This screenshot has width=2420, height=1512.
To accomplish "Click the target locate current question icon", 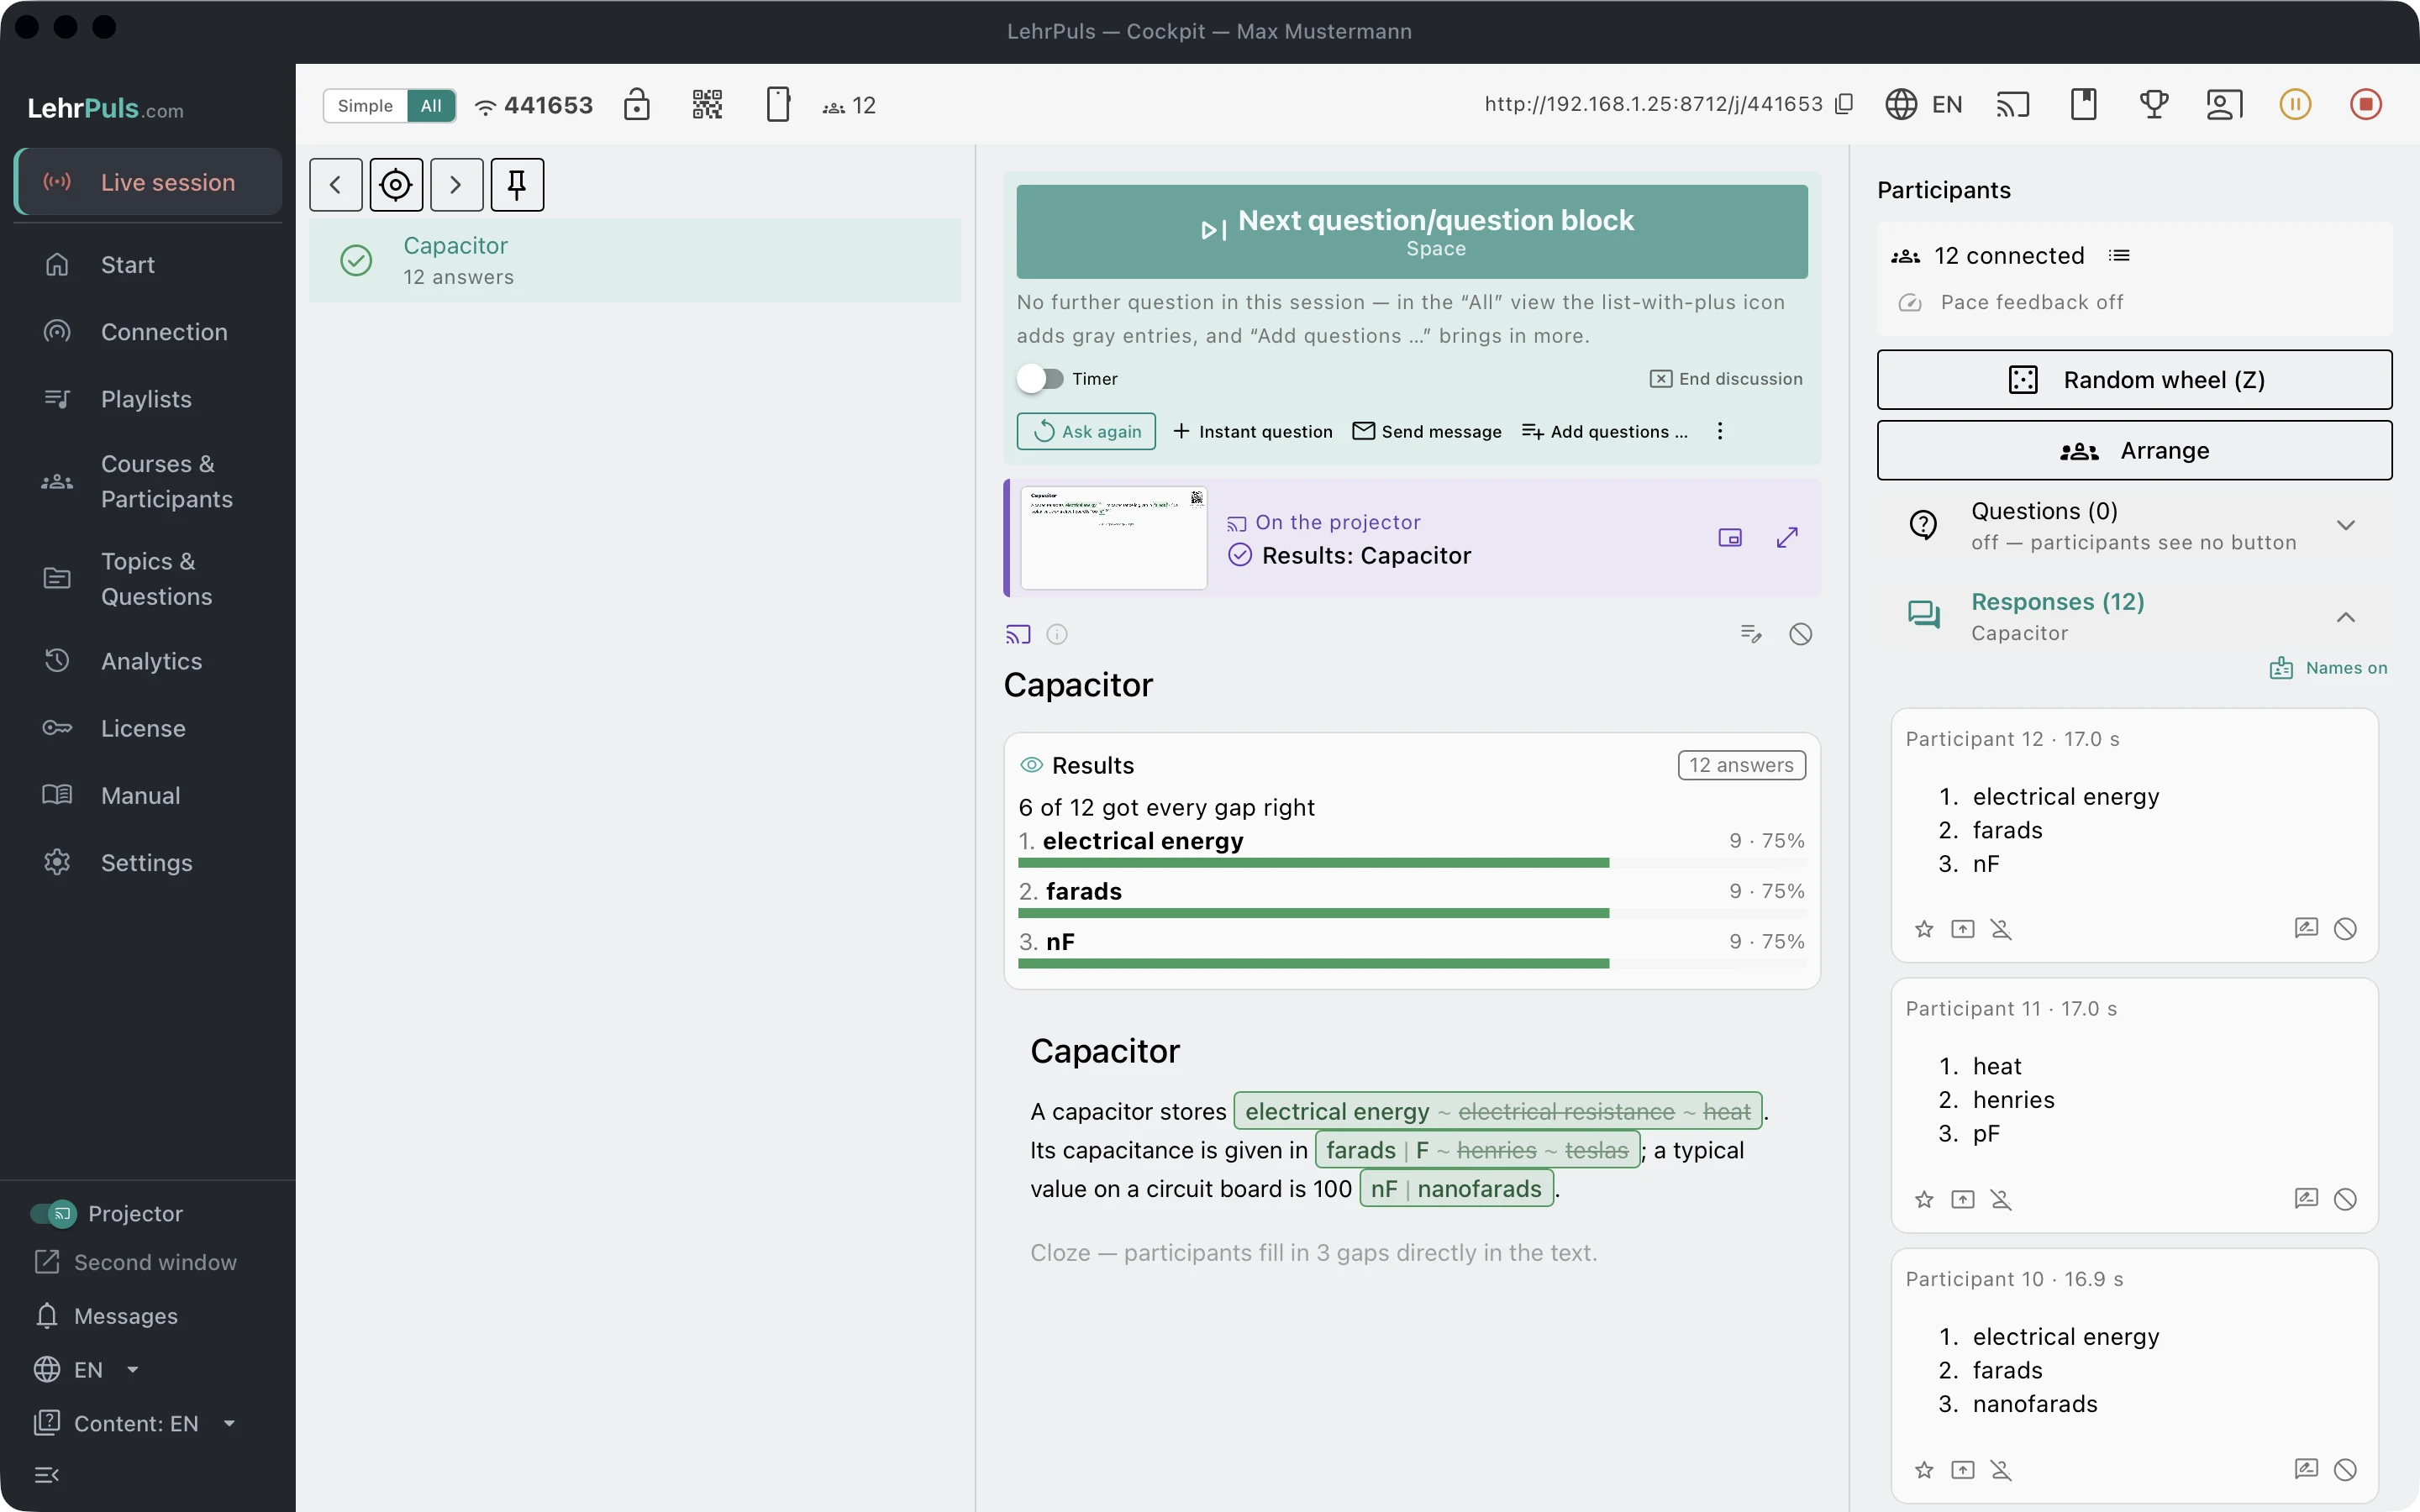I will click(396, 185).
